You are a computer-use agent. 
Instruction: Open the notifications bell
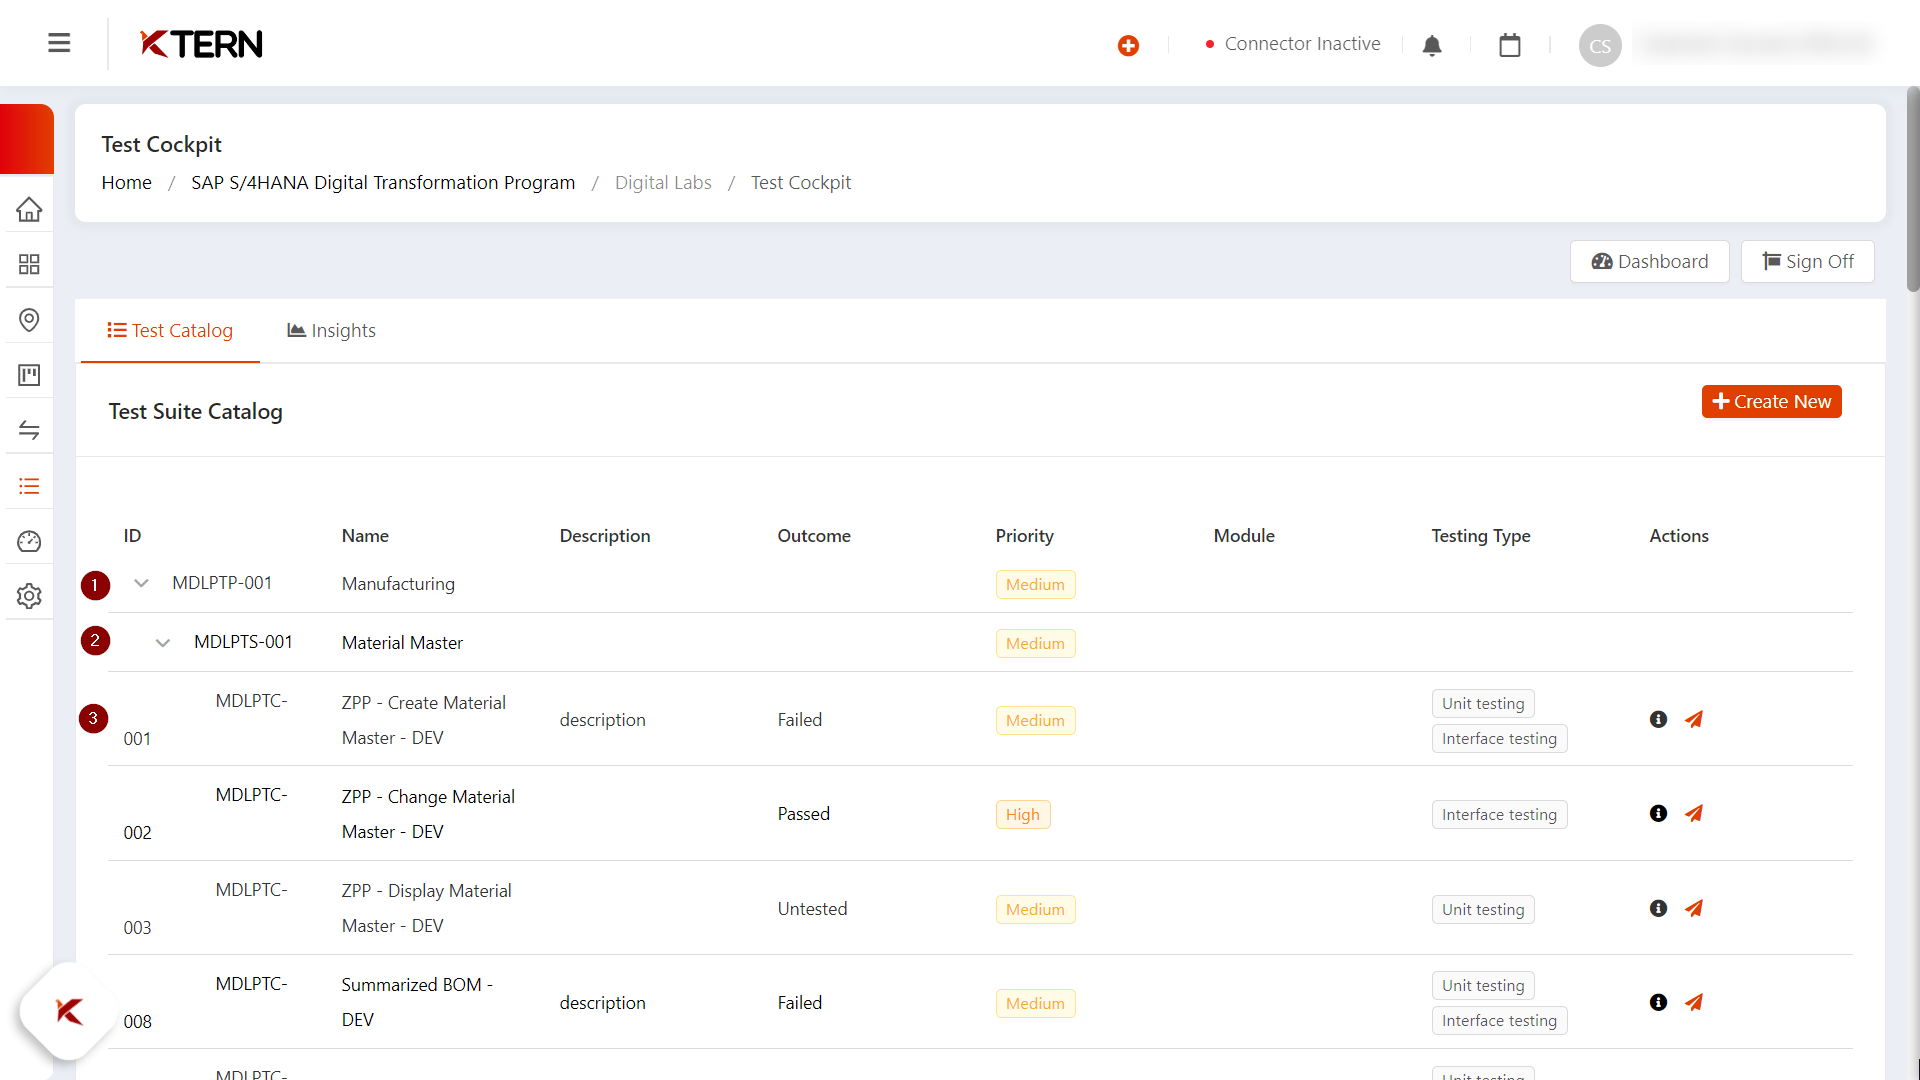point(1432,45)
